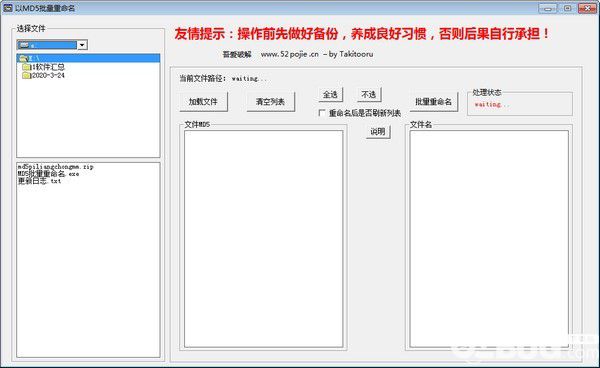Open the 说明 help button

click(378, 132)
